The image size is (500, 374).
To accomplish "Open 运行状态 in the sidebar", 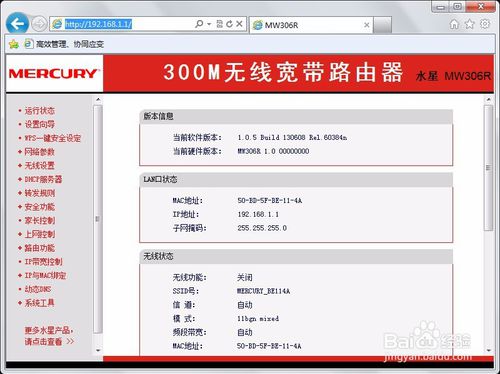I will (39, 111).
